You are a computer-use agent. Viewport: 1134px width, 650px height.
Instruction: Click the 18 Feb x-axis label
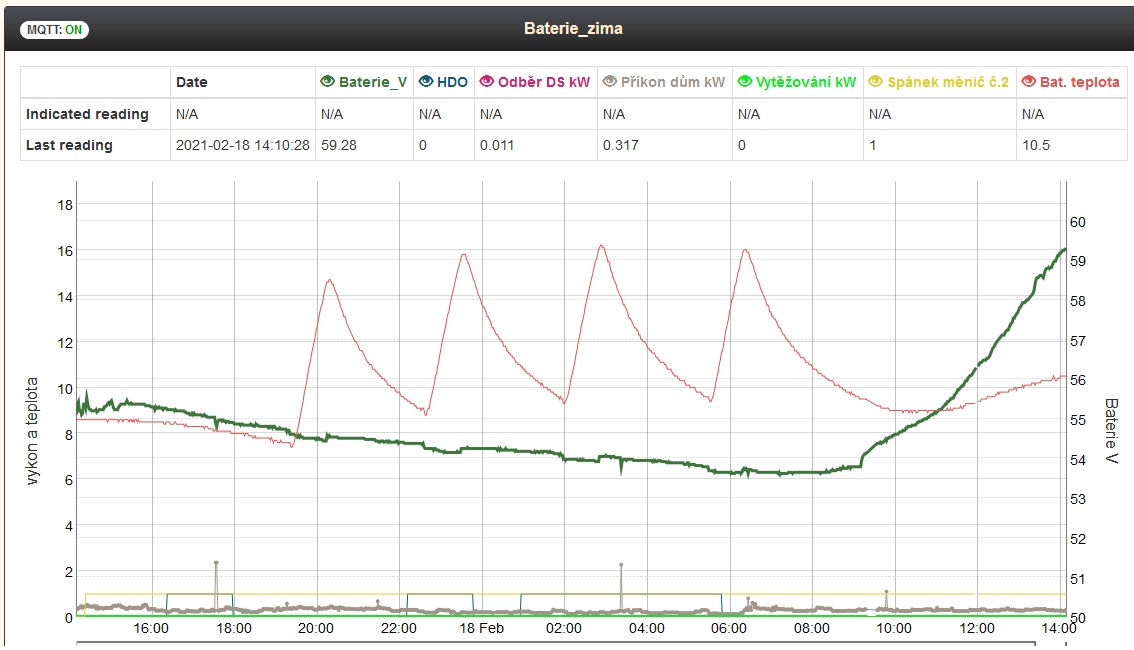coord(482,628)
